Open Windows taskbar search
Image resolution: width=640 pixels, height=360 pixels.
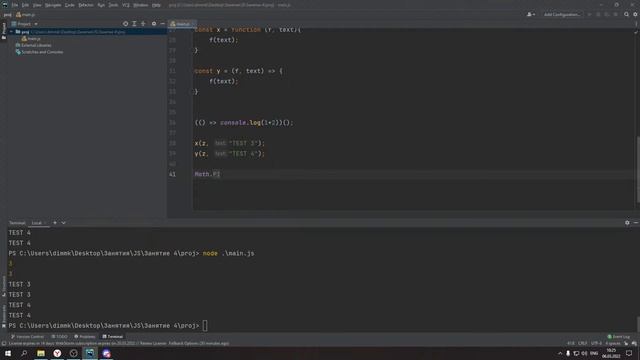click(x=24, y=353)
